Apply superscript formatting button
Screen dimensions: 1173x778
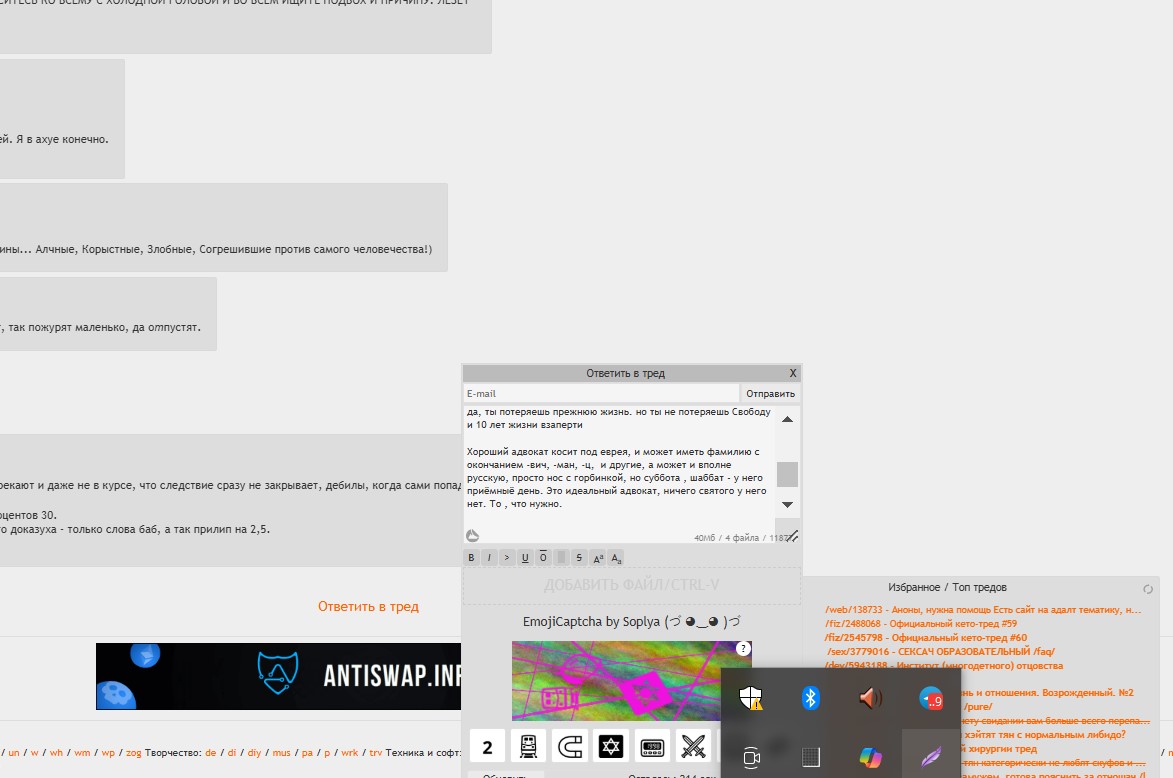point(598,557)
